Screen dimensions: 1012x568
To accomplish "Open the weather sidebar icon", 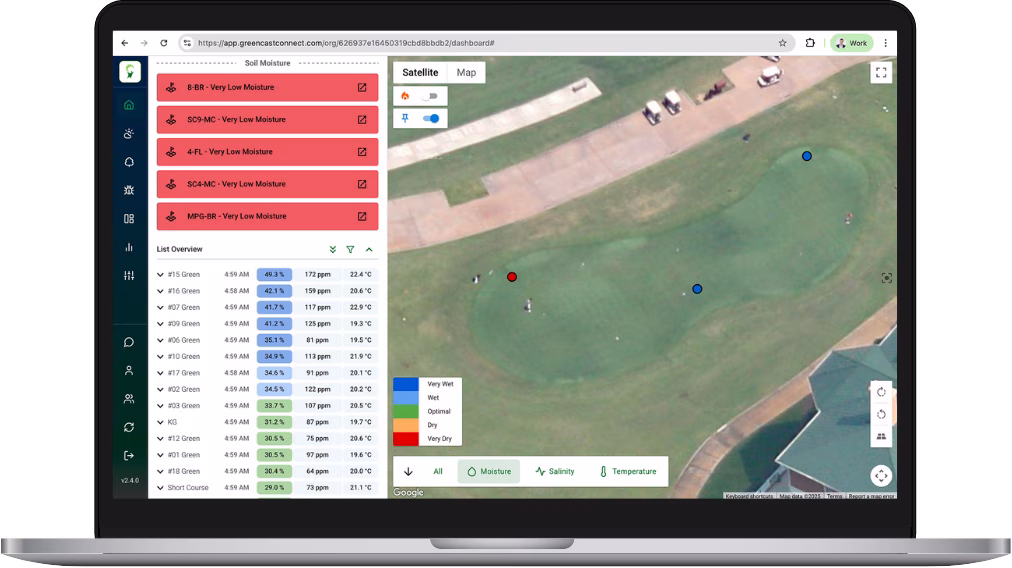I will tap(129, 134).
